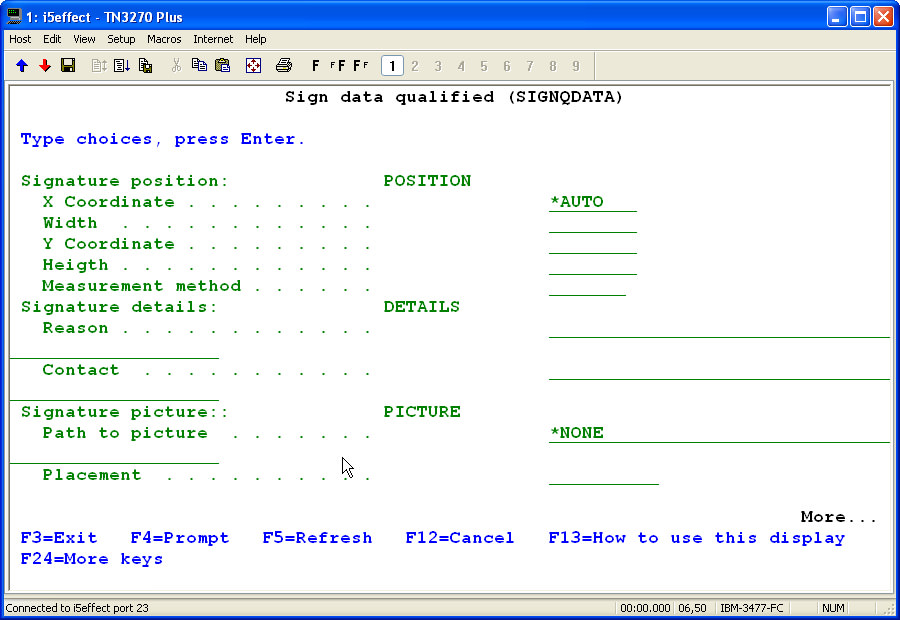Click F3=Exit function key text

pyautogui.click(x=59, y=538)
